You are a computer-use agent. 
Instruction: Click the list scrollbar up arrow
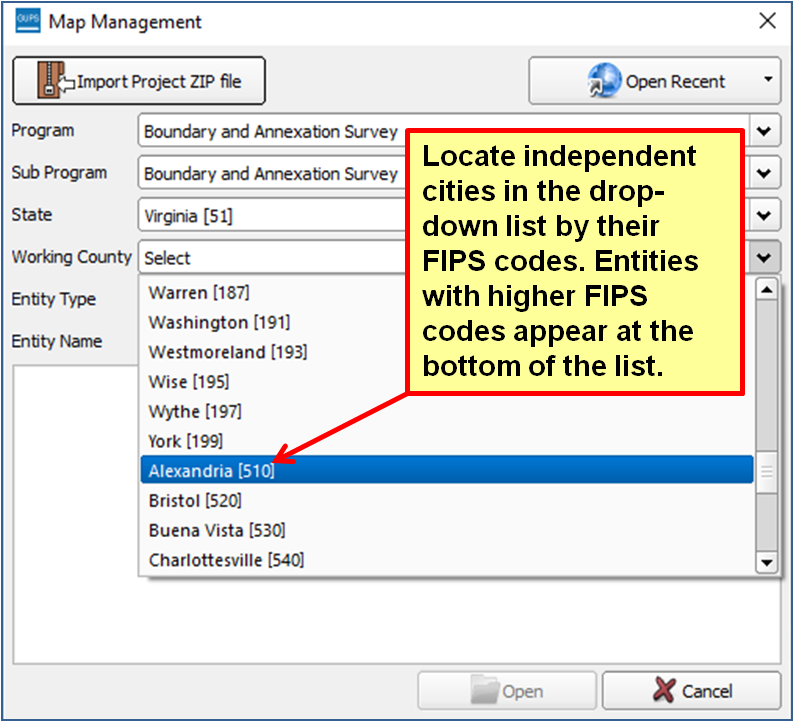[767, 290]
